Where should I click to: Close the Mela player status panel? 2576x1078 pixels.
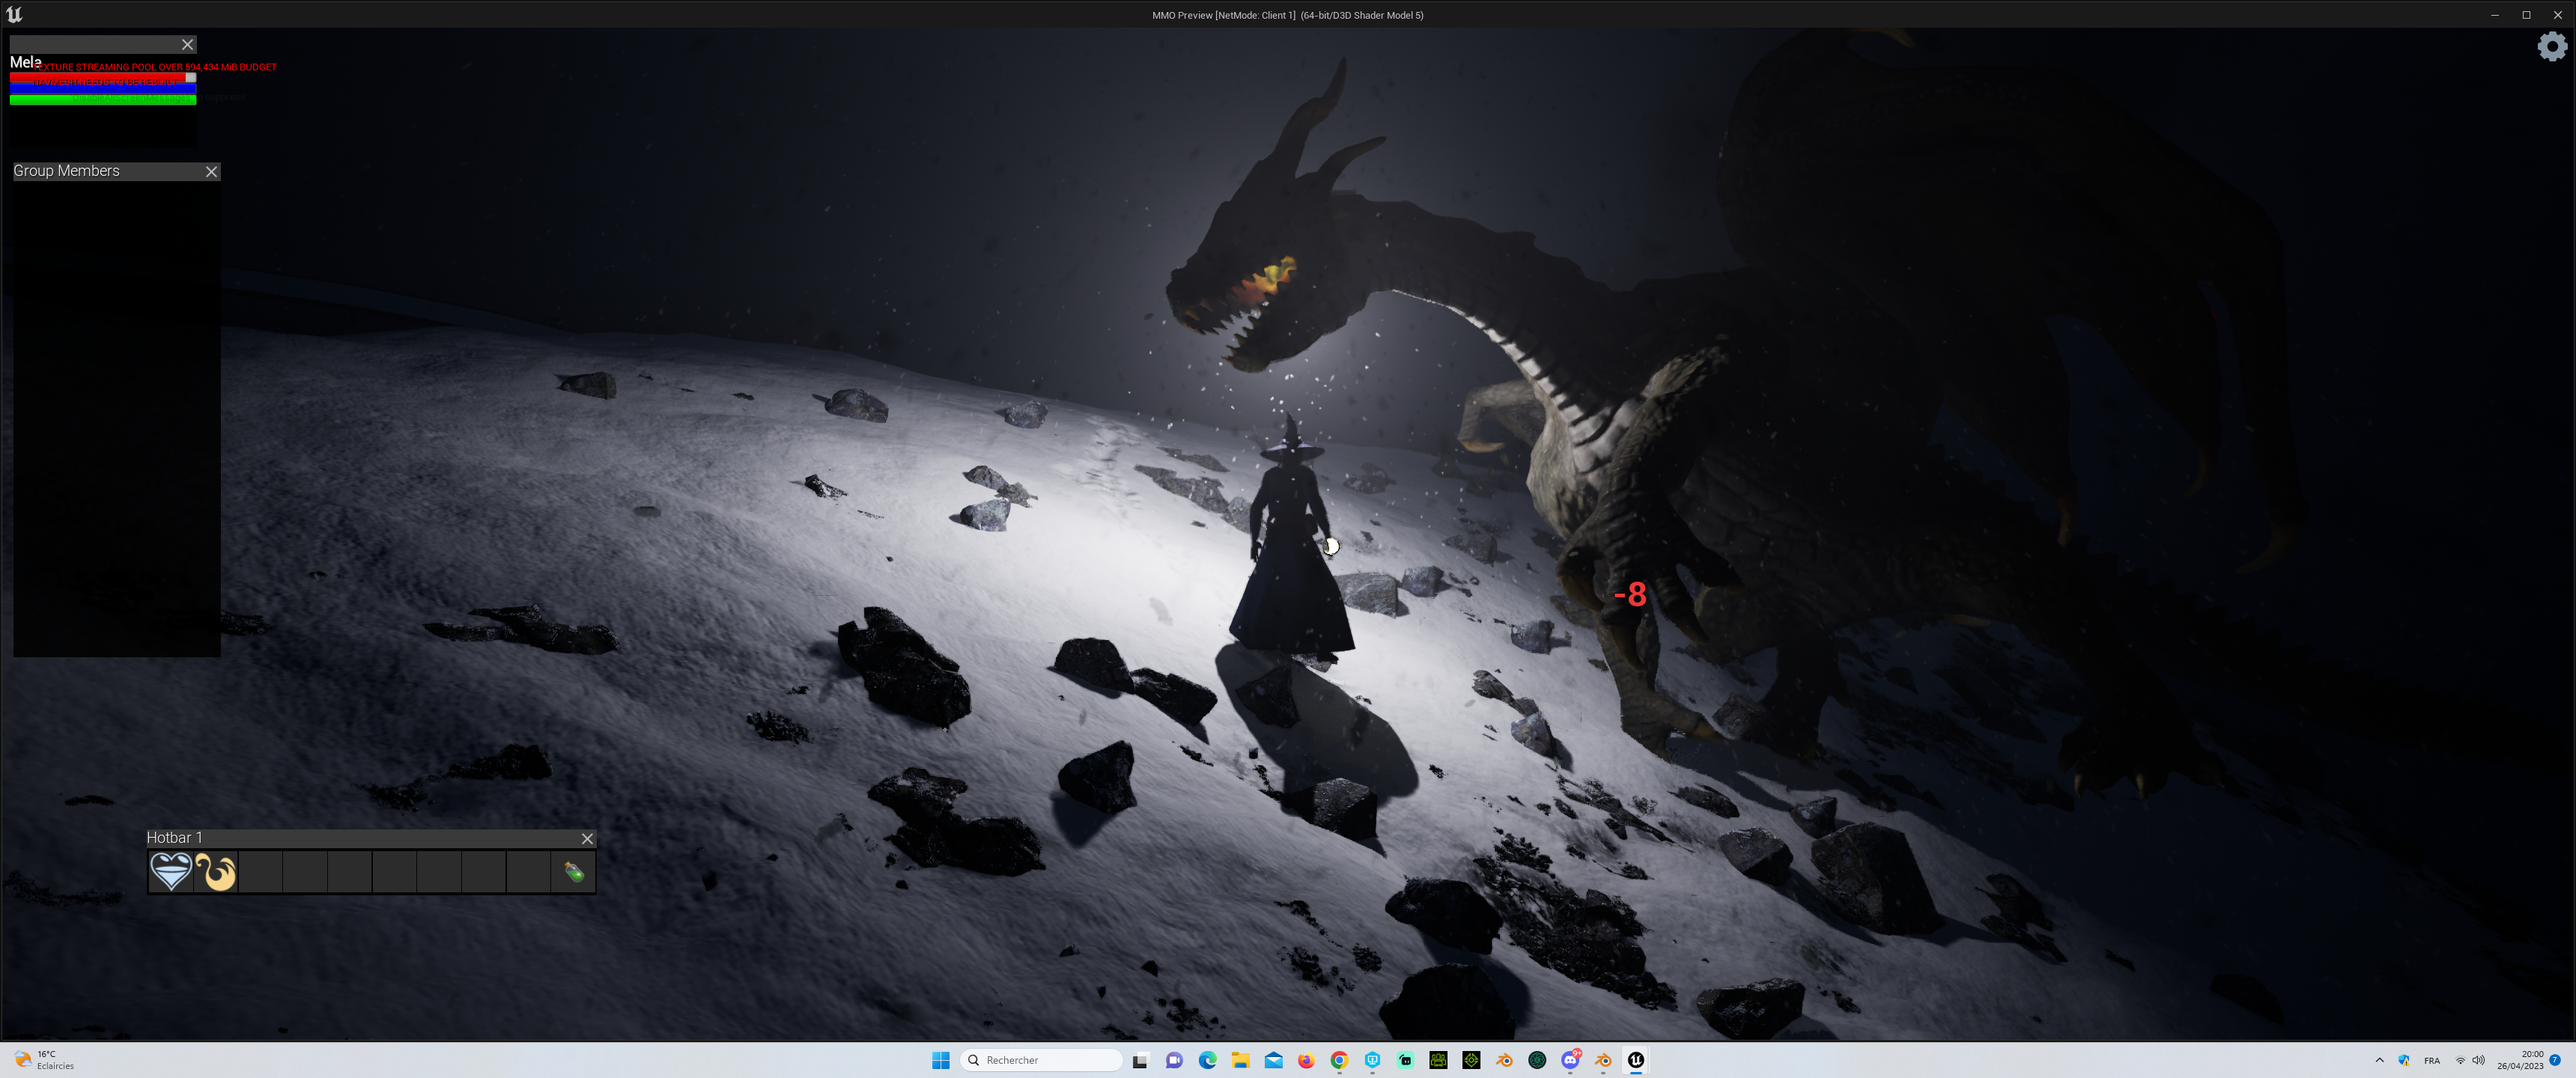point(187,44)
